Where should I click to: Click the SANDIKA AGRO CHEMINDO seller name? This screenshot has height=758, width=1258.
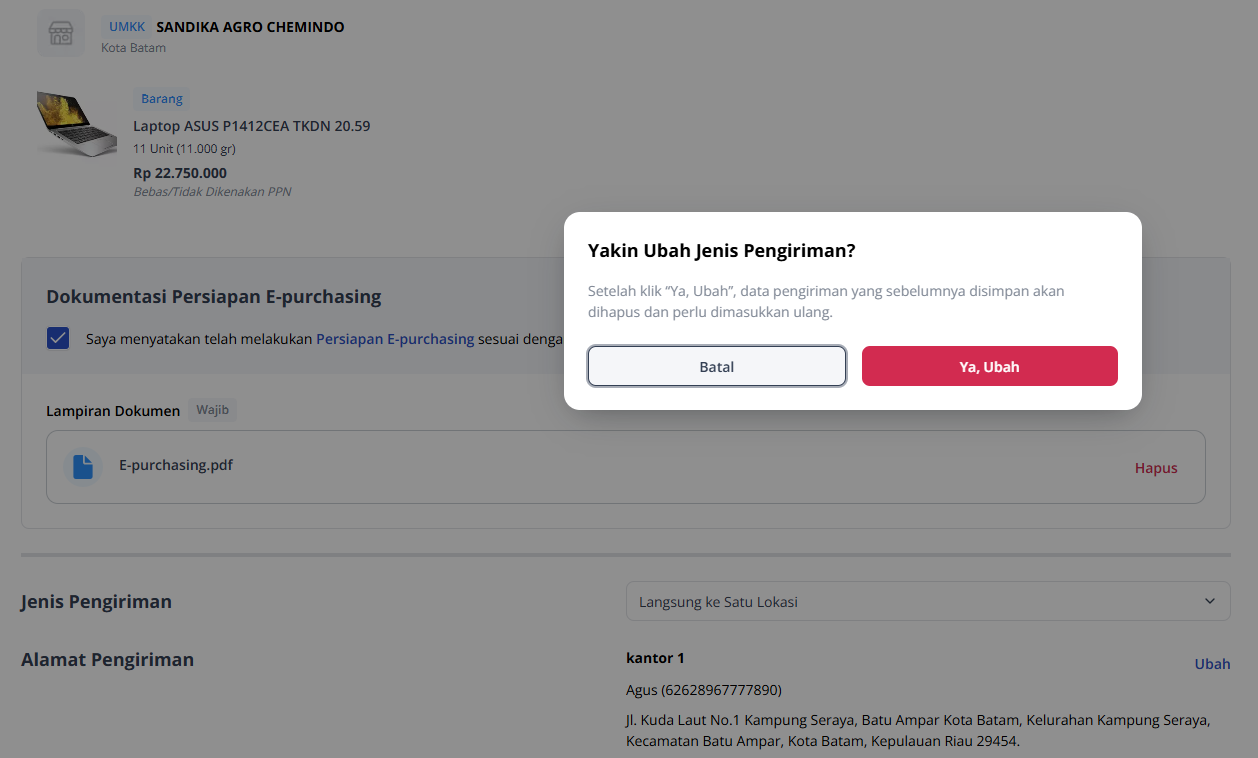(250, 27)
